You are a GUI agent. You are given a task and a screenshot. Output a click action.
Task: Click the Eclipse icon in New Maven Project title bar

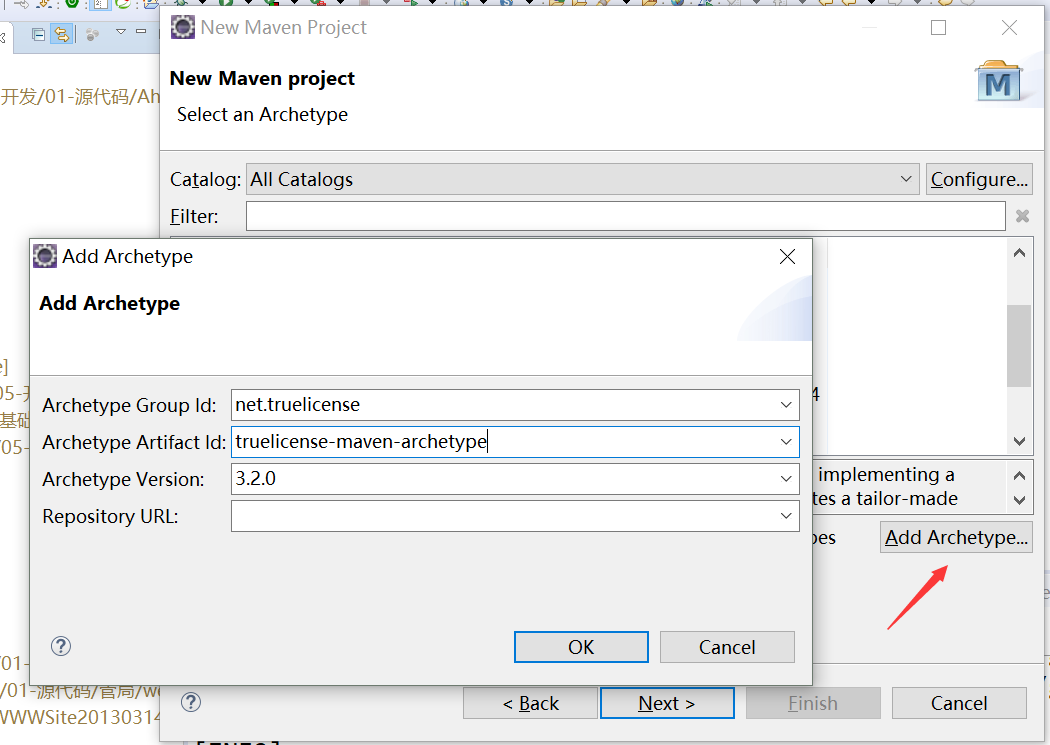[x=183, y=27]
